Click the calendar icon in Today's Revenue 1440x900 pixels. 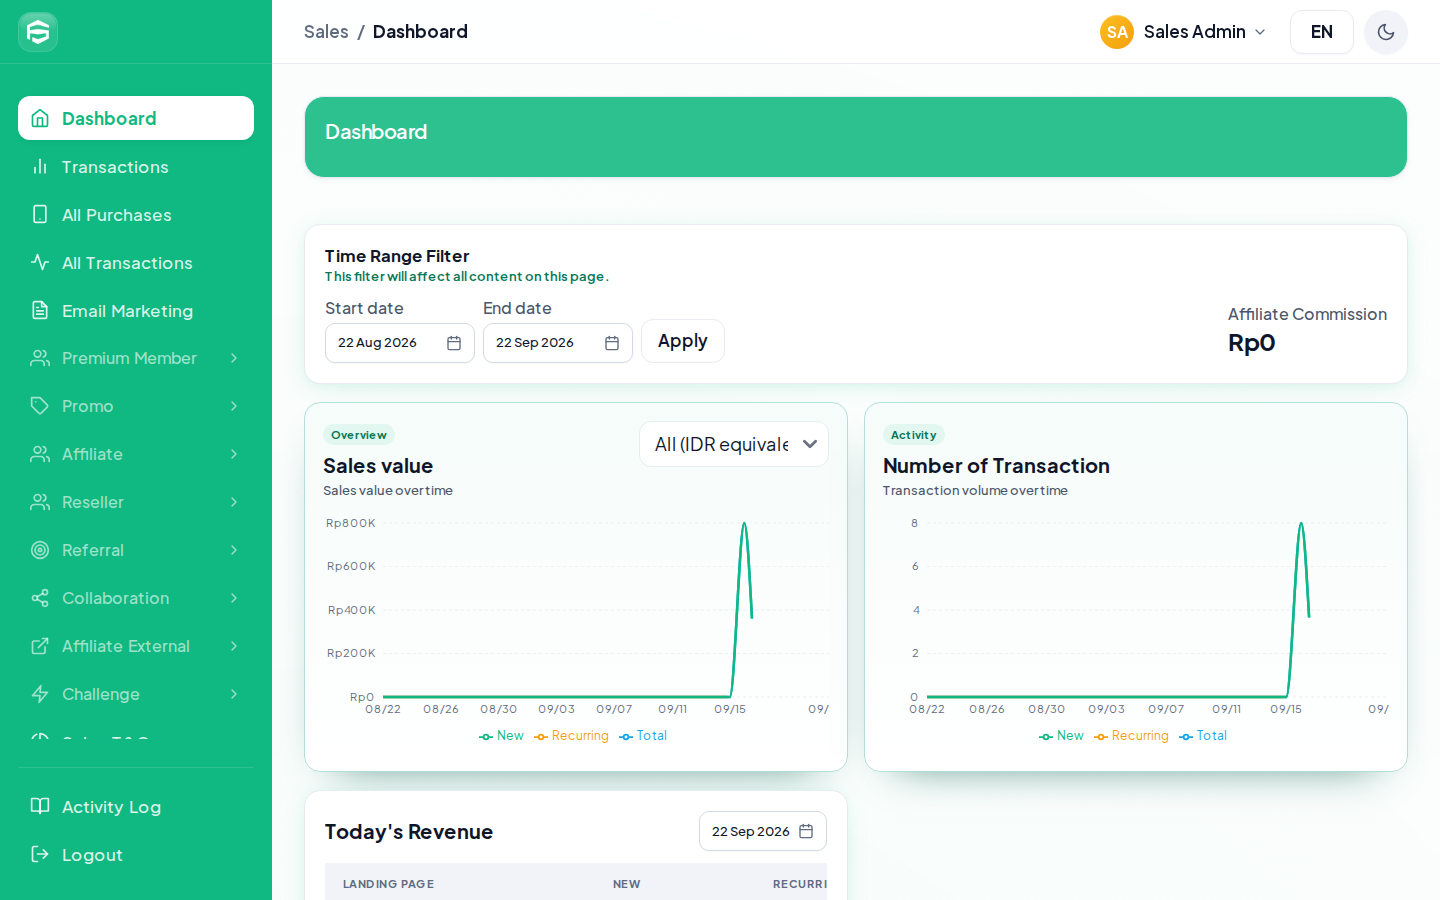(806, 831)
